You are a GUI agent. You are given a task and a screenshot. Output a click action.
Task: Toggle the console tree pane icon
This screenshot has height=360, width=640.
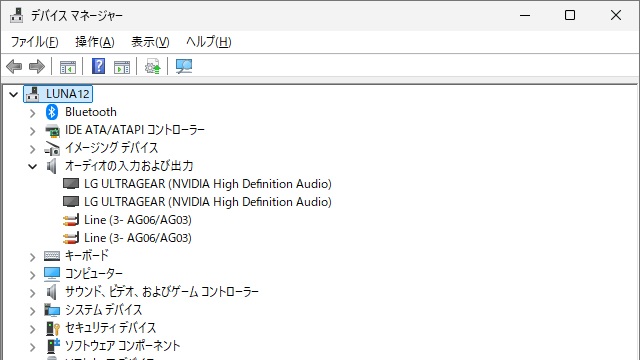point(68,67)
